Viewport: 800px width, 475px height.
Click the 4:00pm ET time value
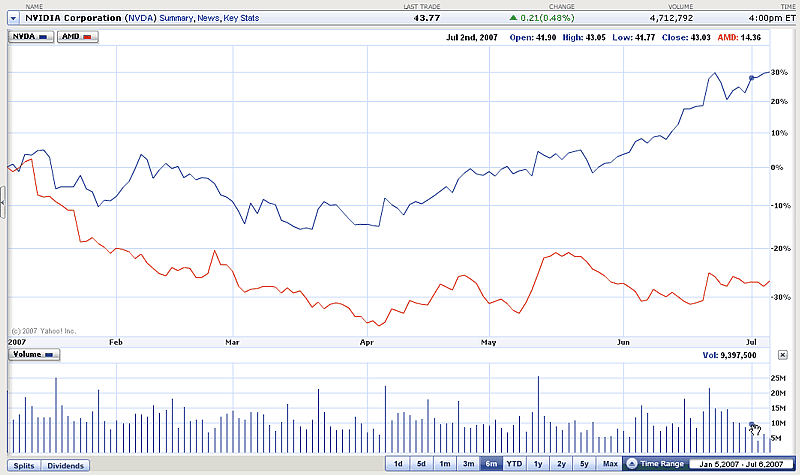coord(772,18)
